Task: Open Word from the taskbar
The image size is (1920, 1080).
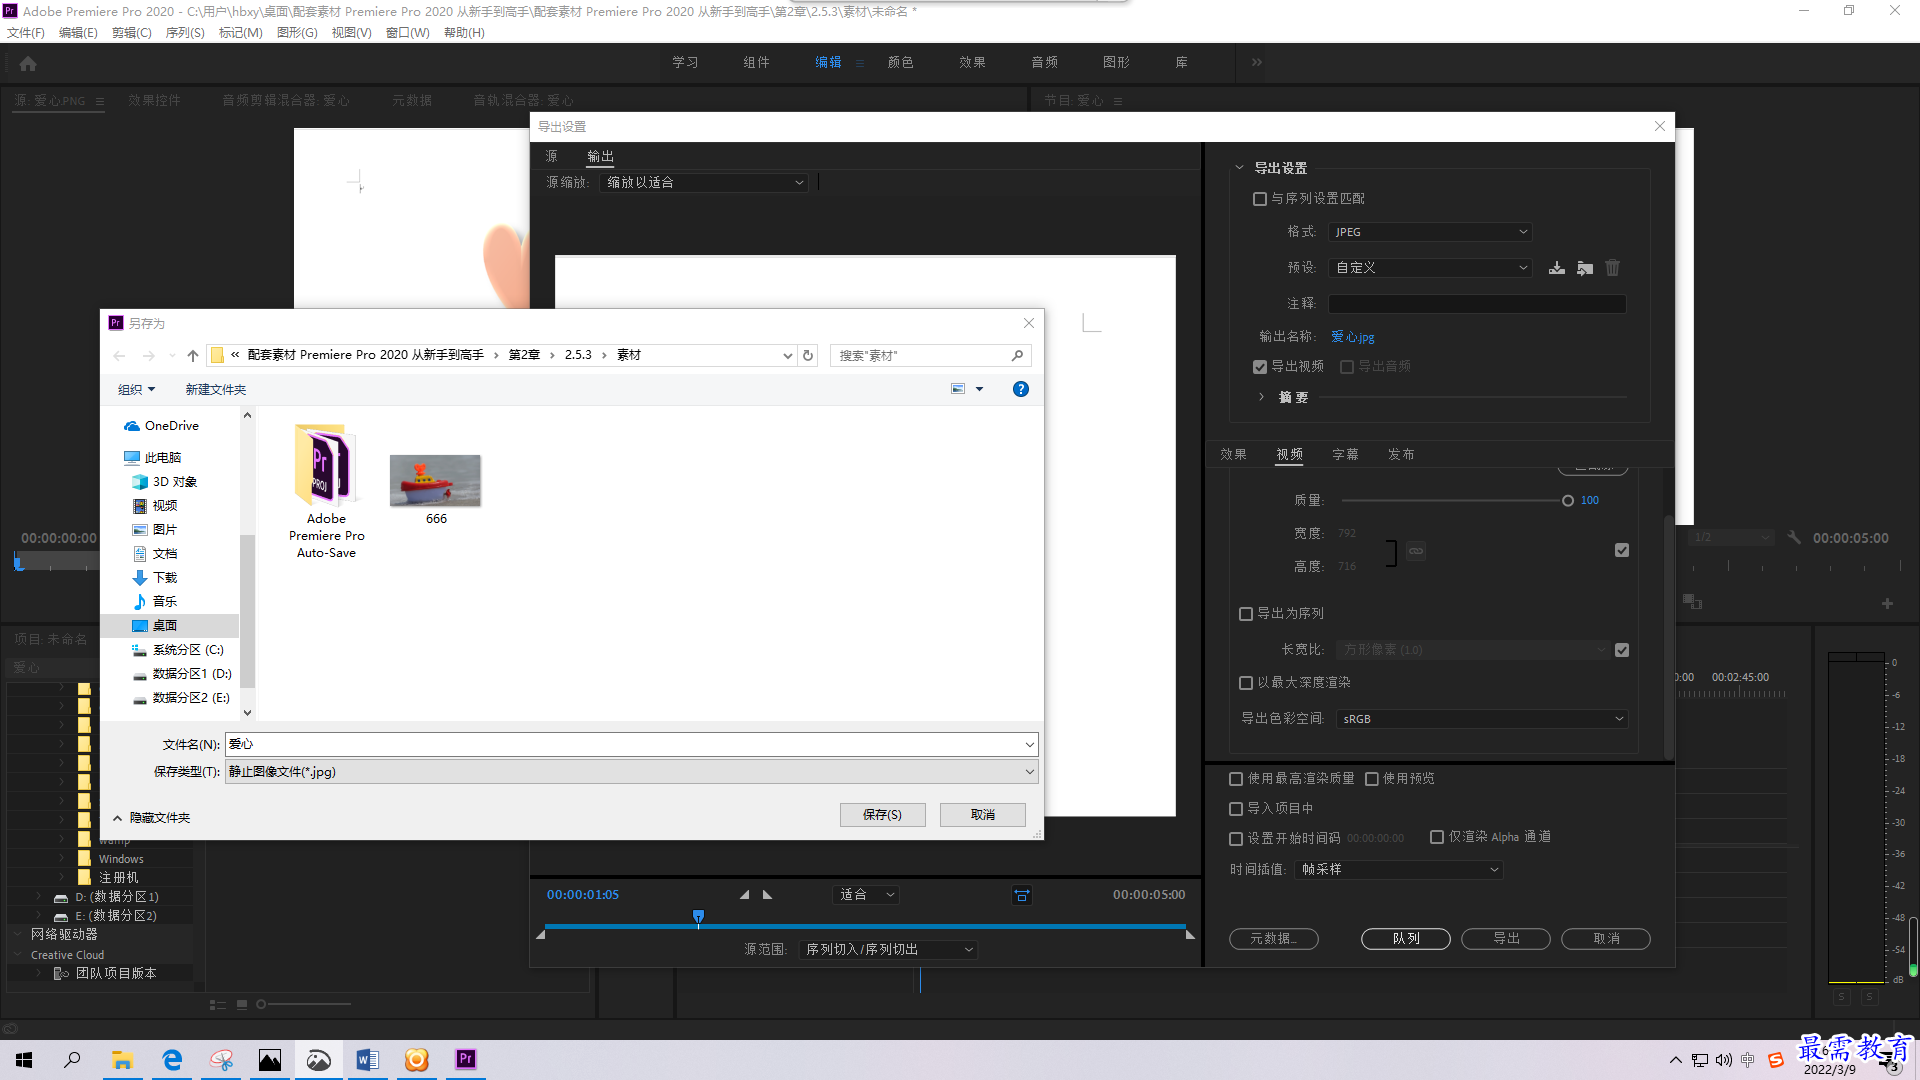Action: (367, 1060)
